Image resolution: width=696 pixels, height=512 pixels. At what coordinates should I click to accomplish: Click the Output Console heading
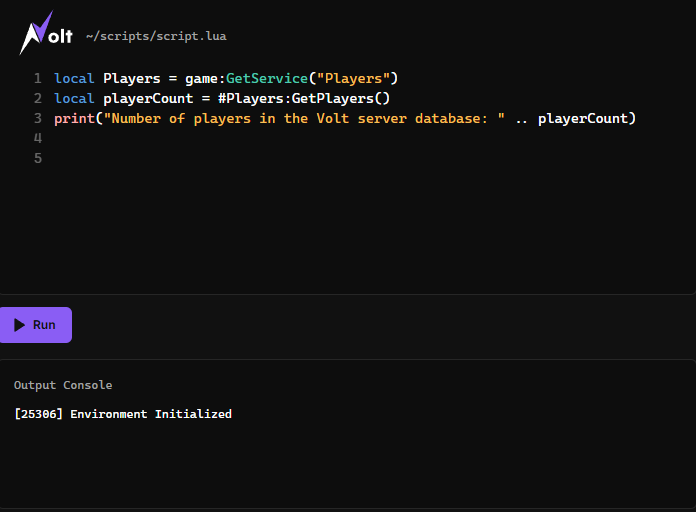click(63, 385)
